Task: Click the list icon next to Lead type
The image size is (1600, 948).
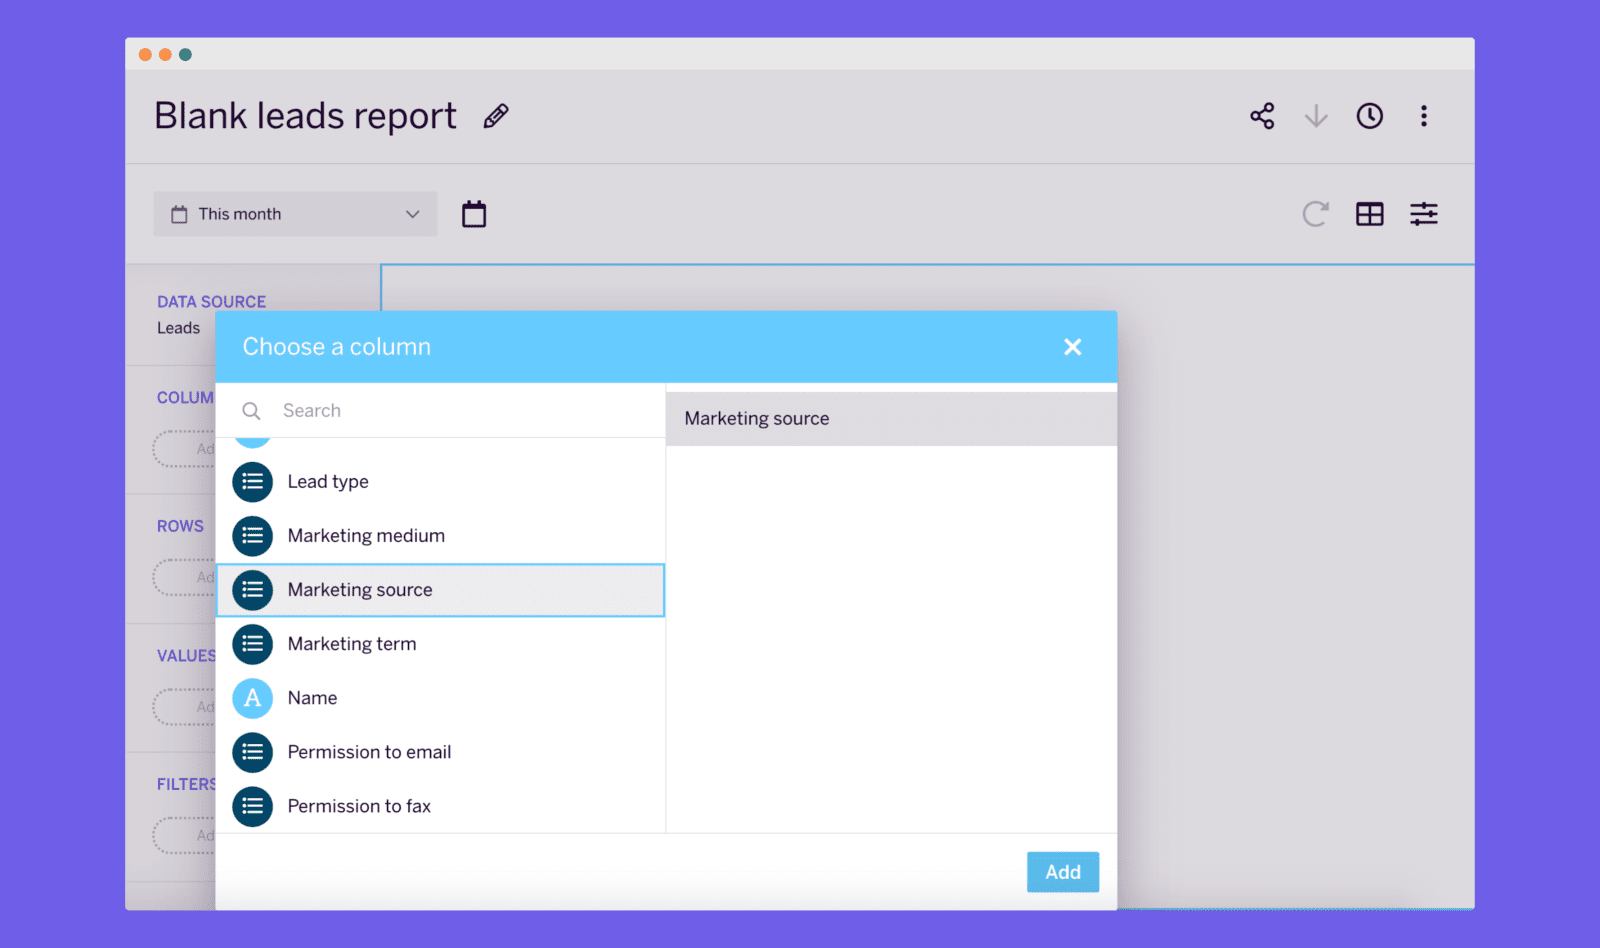Action: click(252, 481)
